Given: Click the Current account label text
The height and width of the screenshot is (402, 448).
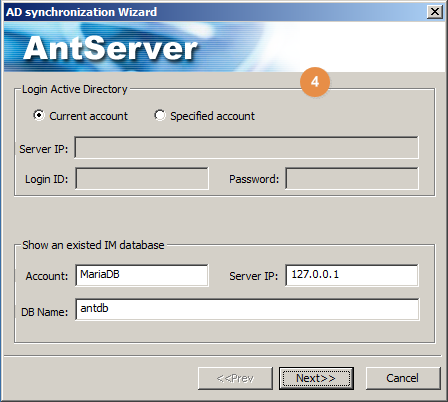Looking at the screenshot, I should coord(88,116).
